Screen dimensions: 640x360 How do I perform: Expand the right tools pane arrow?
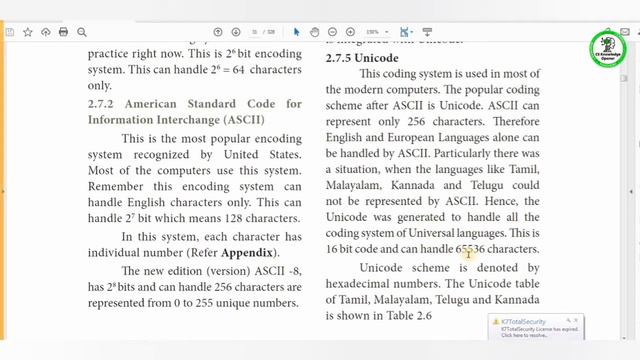[631, 191]
